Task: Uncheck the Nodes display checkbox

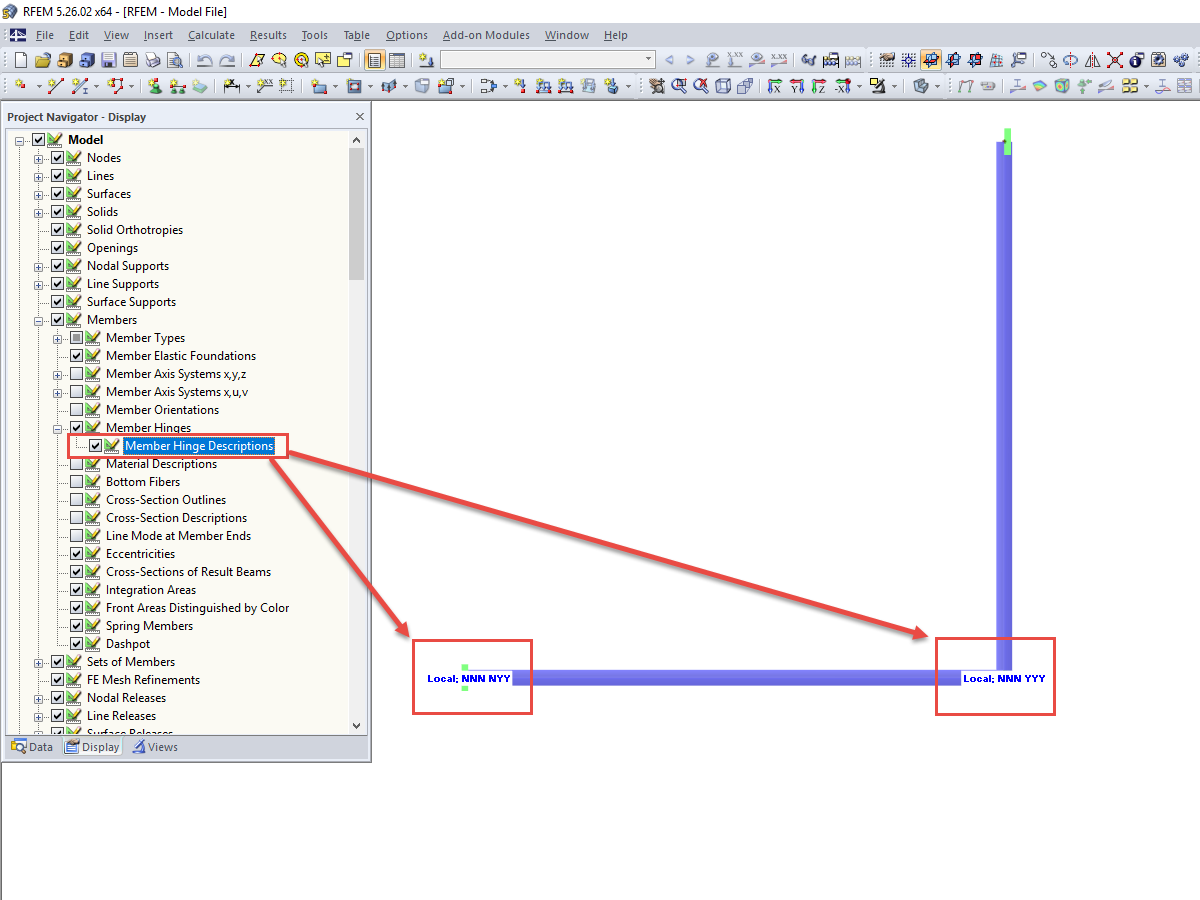Action: coord(58,158)
